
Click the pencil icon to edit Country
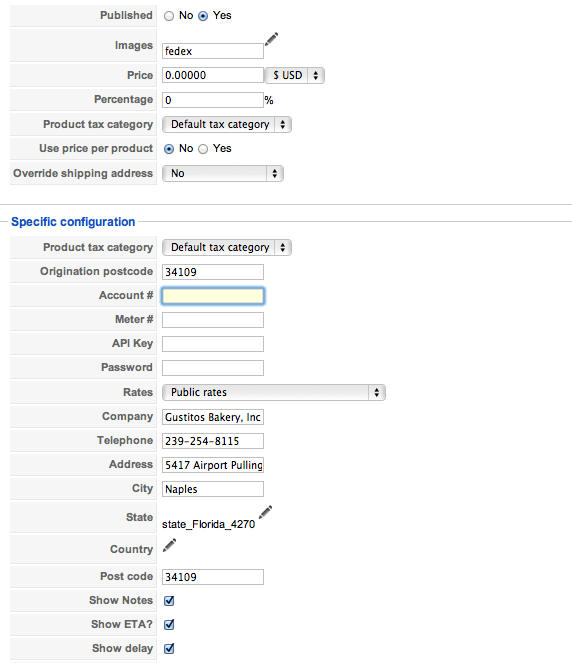click(169, 545)
